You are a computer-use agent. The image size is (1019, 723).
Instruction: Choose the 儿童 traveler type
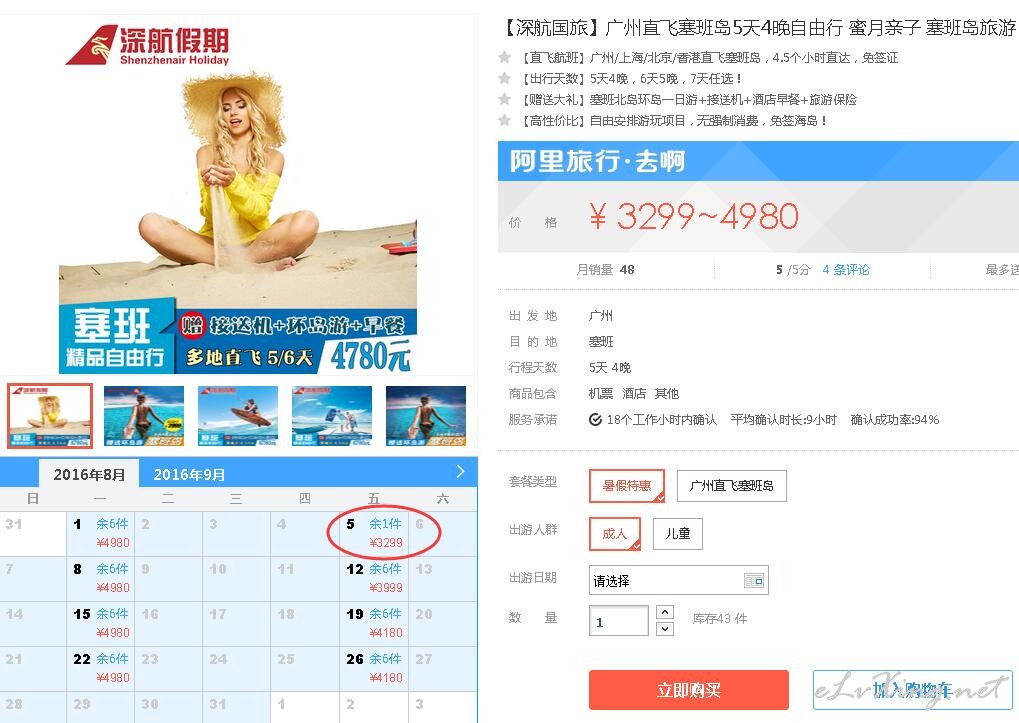[x=678, y=533]
